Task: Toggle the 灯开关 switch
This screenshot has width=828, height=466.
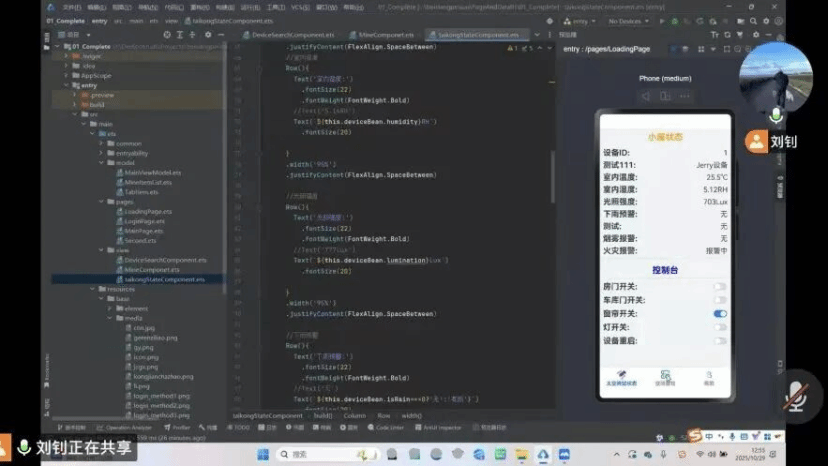Action: point(719,327)
